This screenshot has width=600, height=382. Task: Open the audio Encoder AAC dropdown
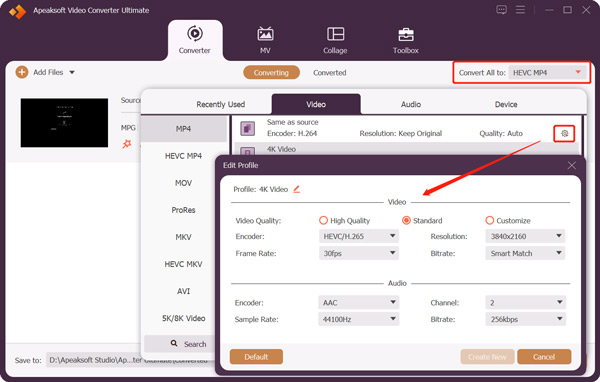[x=359, y=302]
